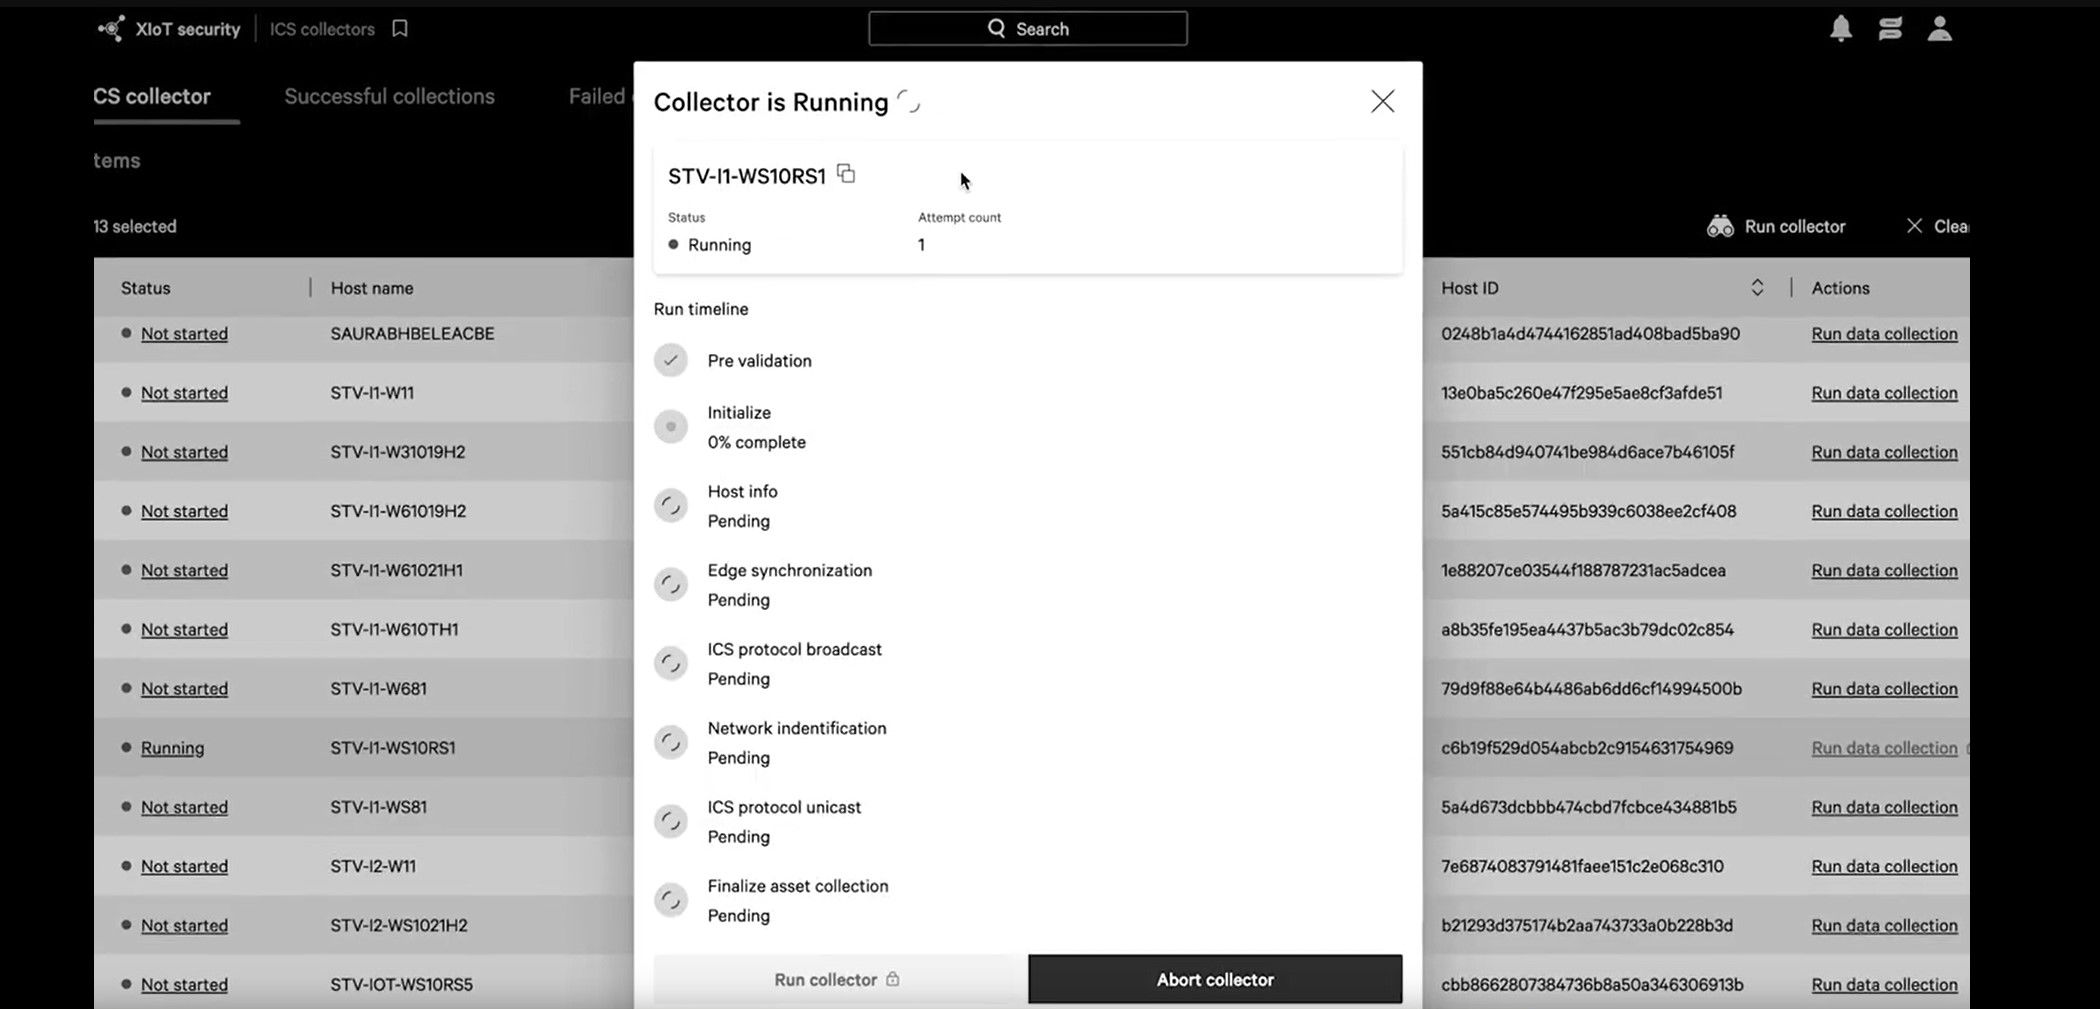This screenshot has width=2100, height=1009.
Task: Run data collection for host 5a415c85e574495b939c6038ee2cf408
Action: pyautogui.click(x=1884, y=511)
